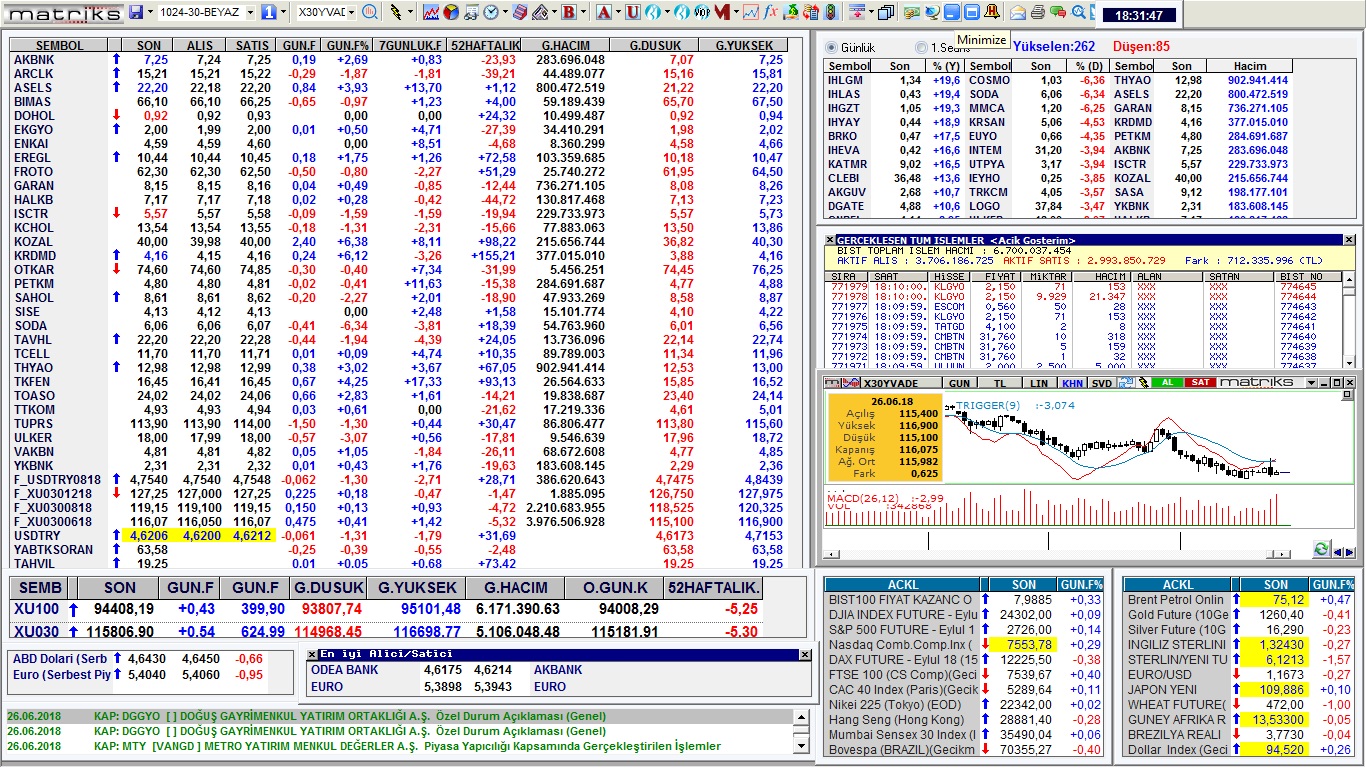
Task: Expand dropdown beside pink filter icon
Action: pos(870,12)
